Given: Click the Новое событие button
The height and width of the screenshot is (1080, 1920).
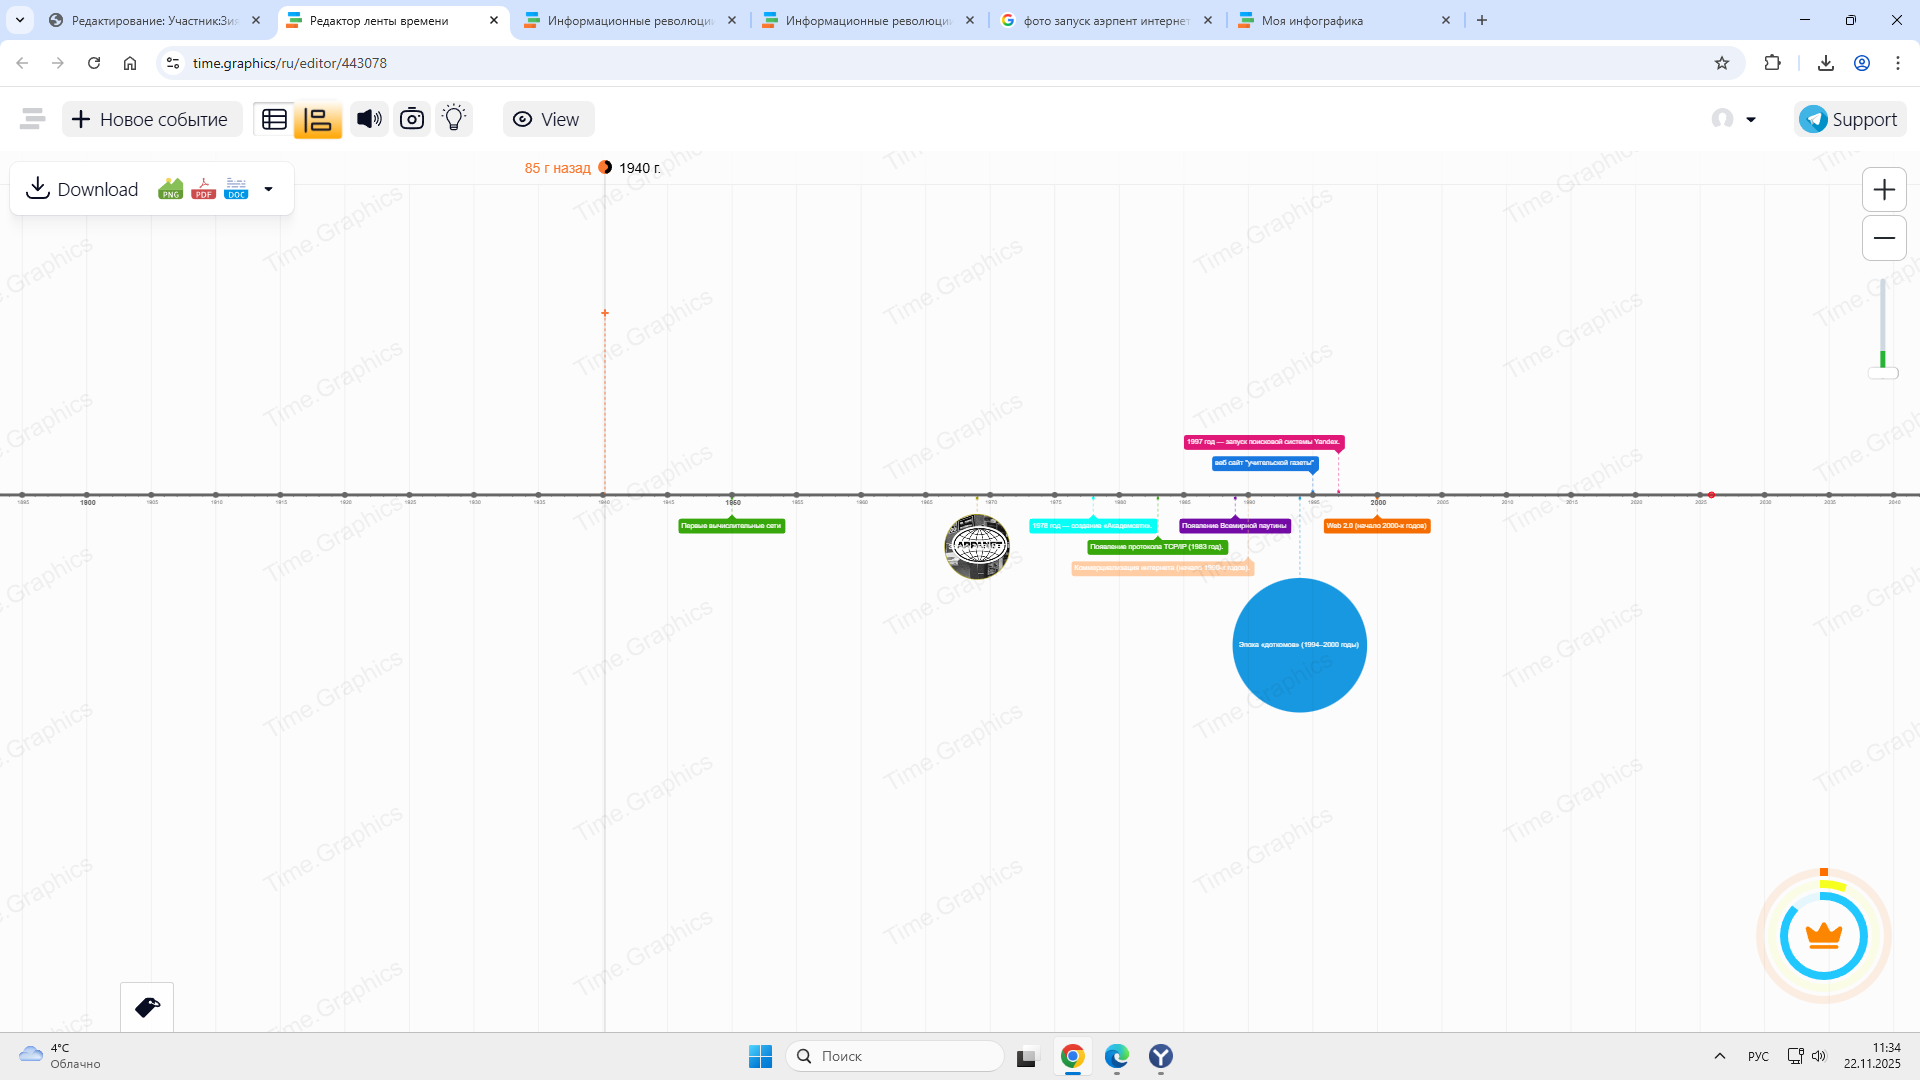Looking at the screenshot, I should (152, 119).
